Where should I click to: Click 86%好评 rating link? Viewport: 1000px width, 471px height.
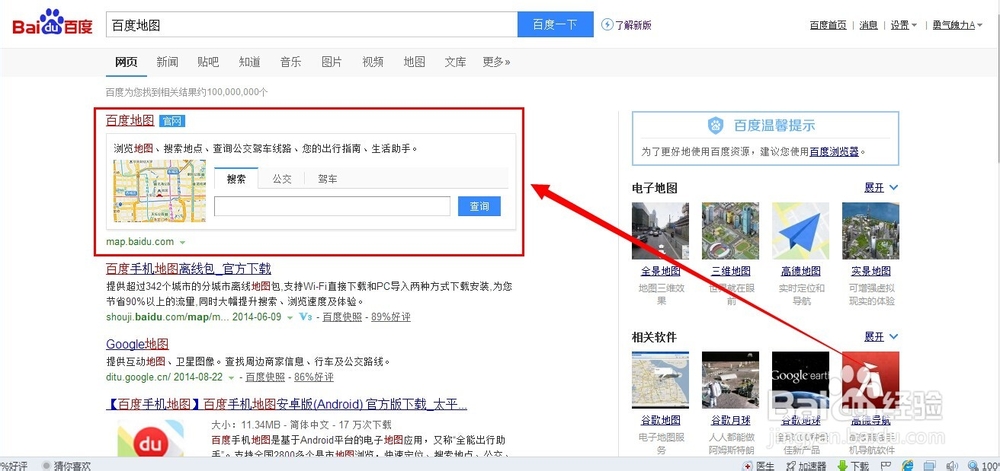313,377
